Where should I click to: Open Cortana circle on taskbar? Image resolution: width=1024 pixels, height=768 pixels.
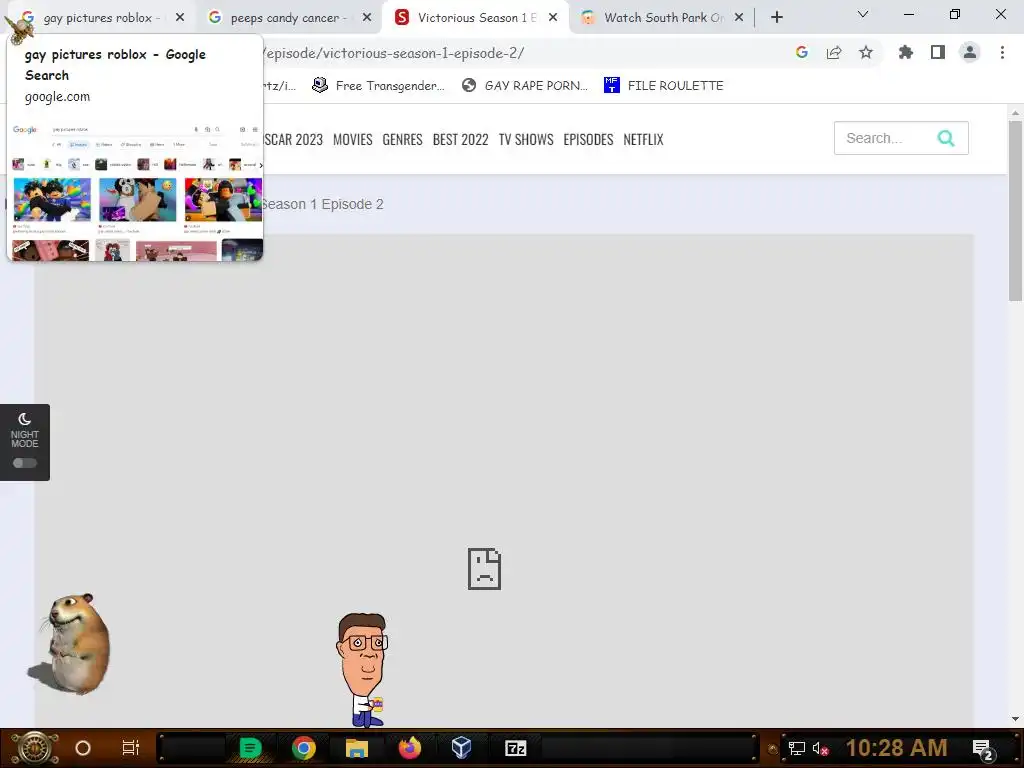coord(83,748)
